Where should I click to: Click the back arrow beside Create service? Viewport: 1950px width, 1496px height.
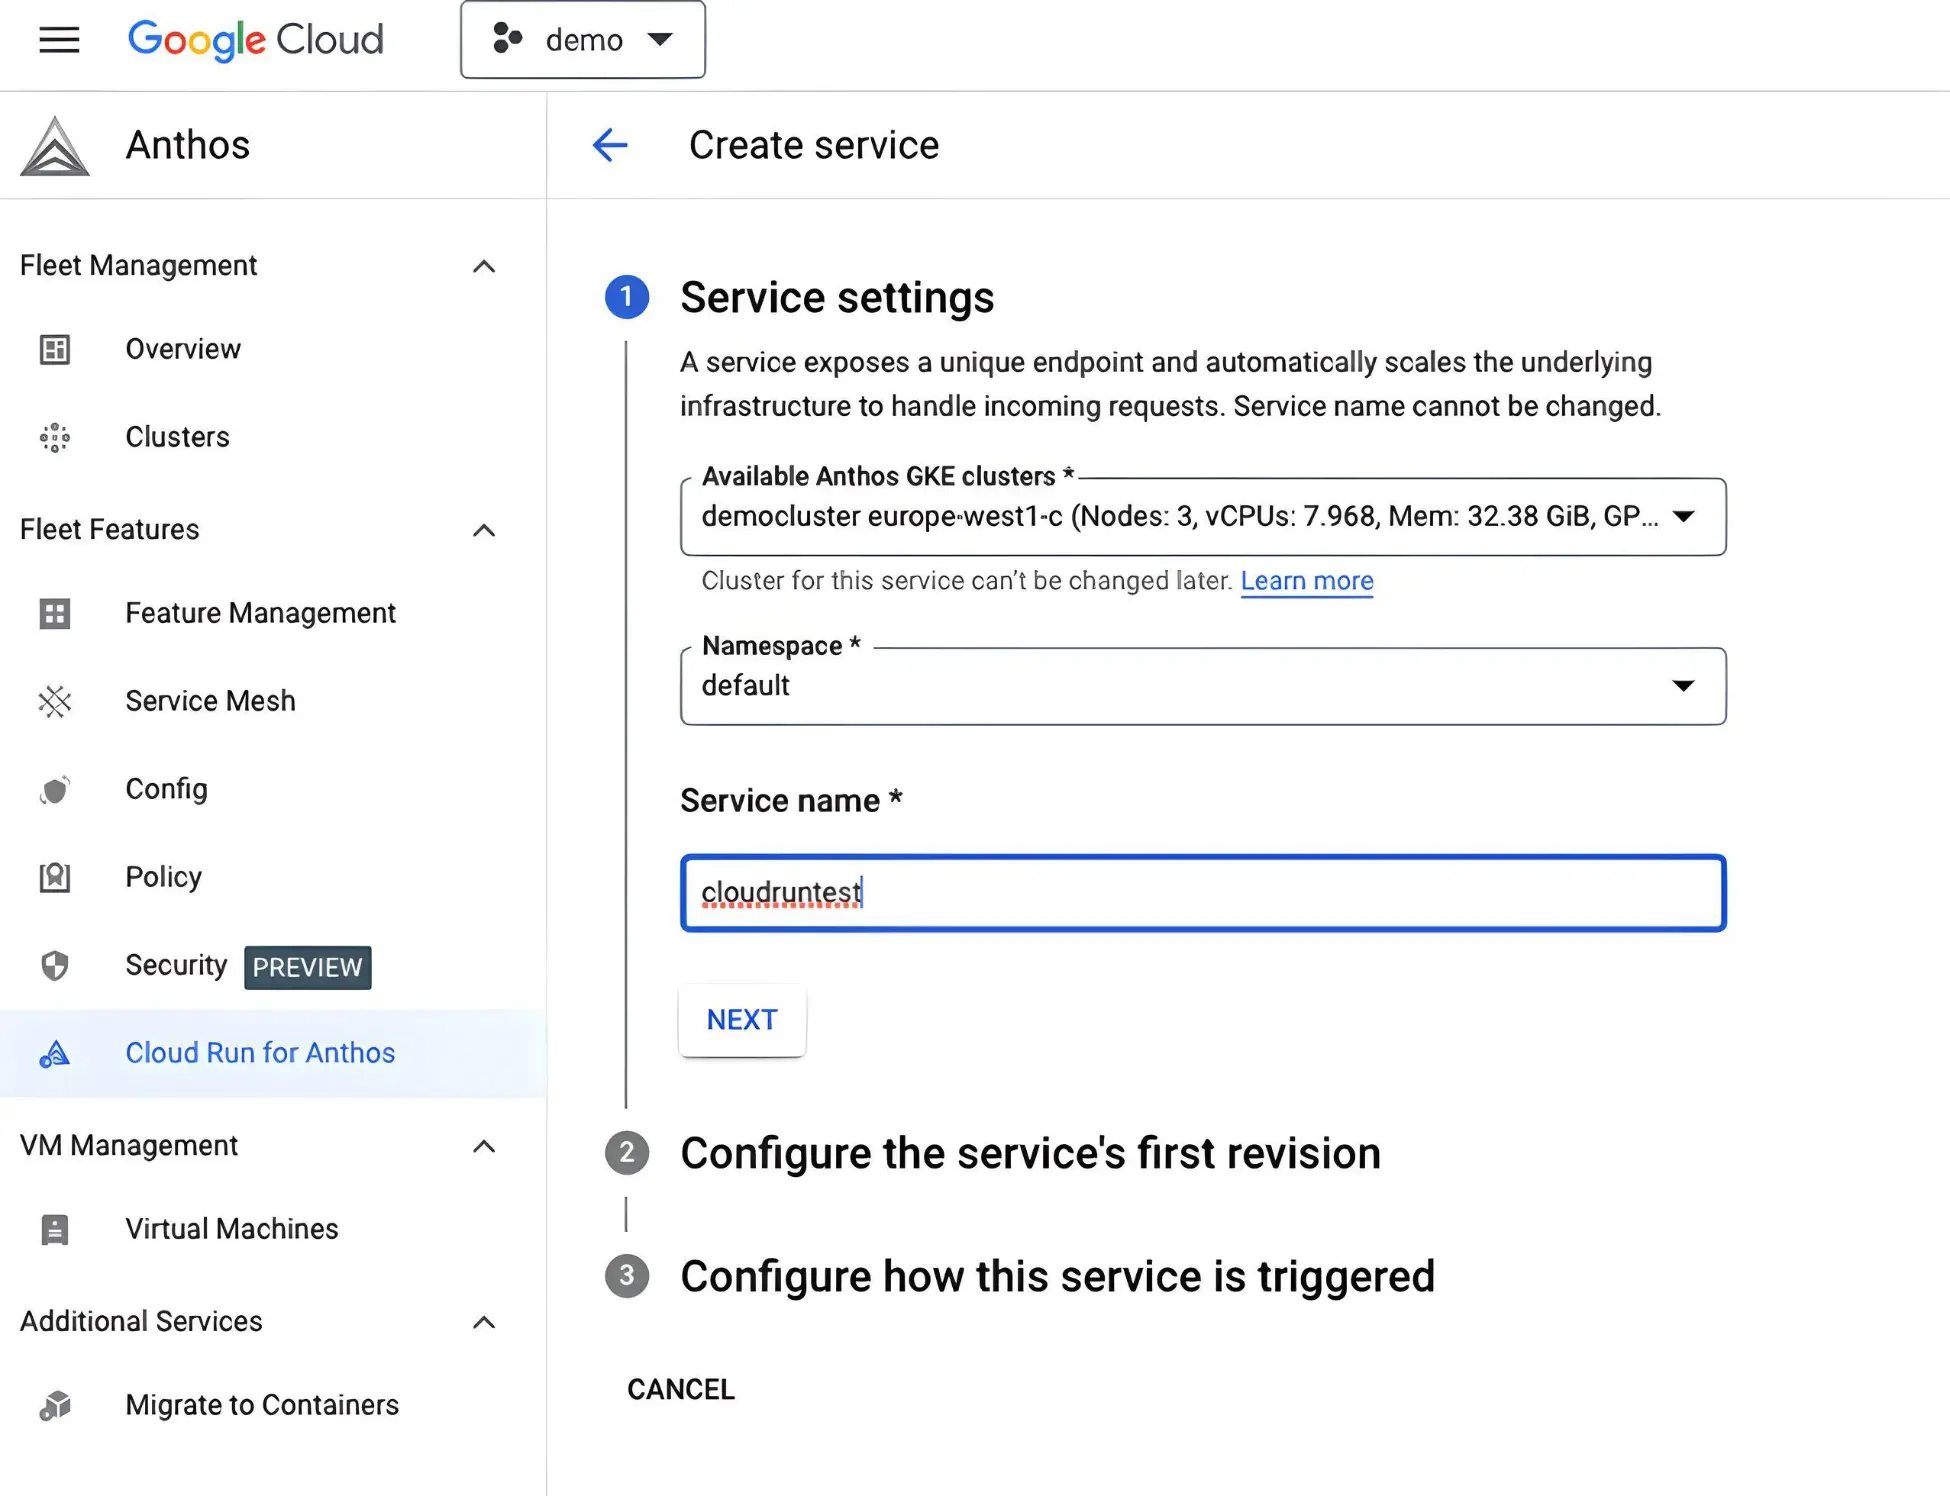[610, 145]
